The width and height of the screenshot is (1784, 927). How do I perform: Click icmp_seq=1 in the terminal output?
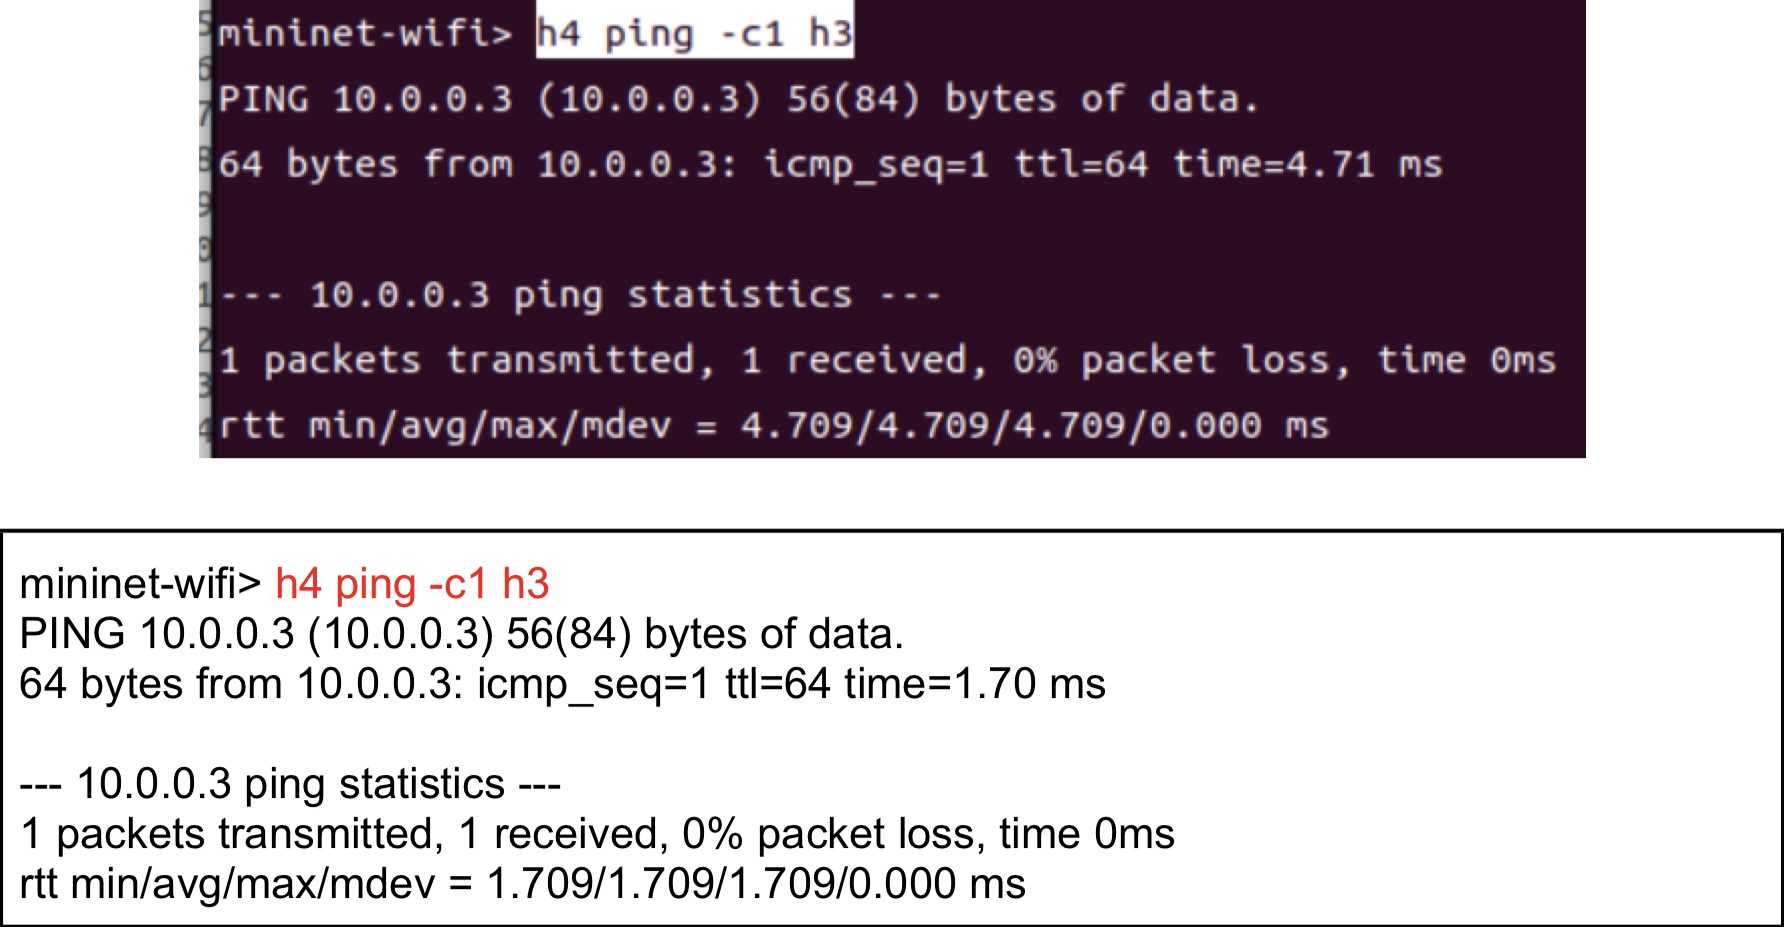tap(876, 164)
